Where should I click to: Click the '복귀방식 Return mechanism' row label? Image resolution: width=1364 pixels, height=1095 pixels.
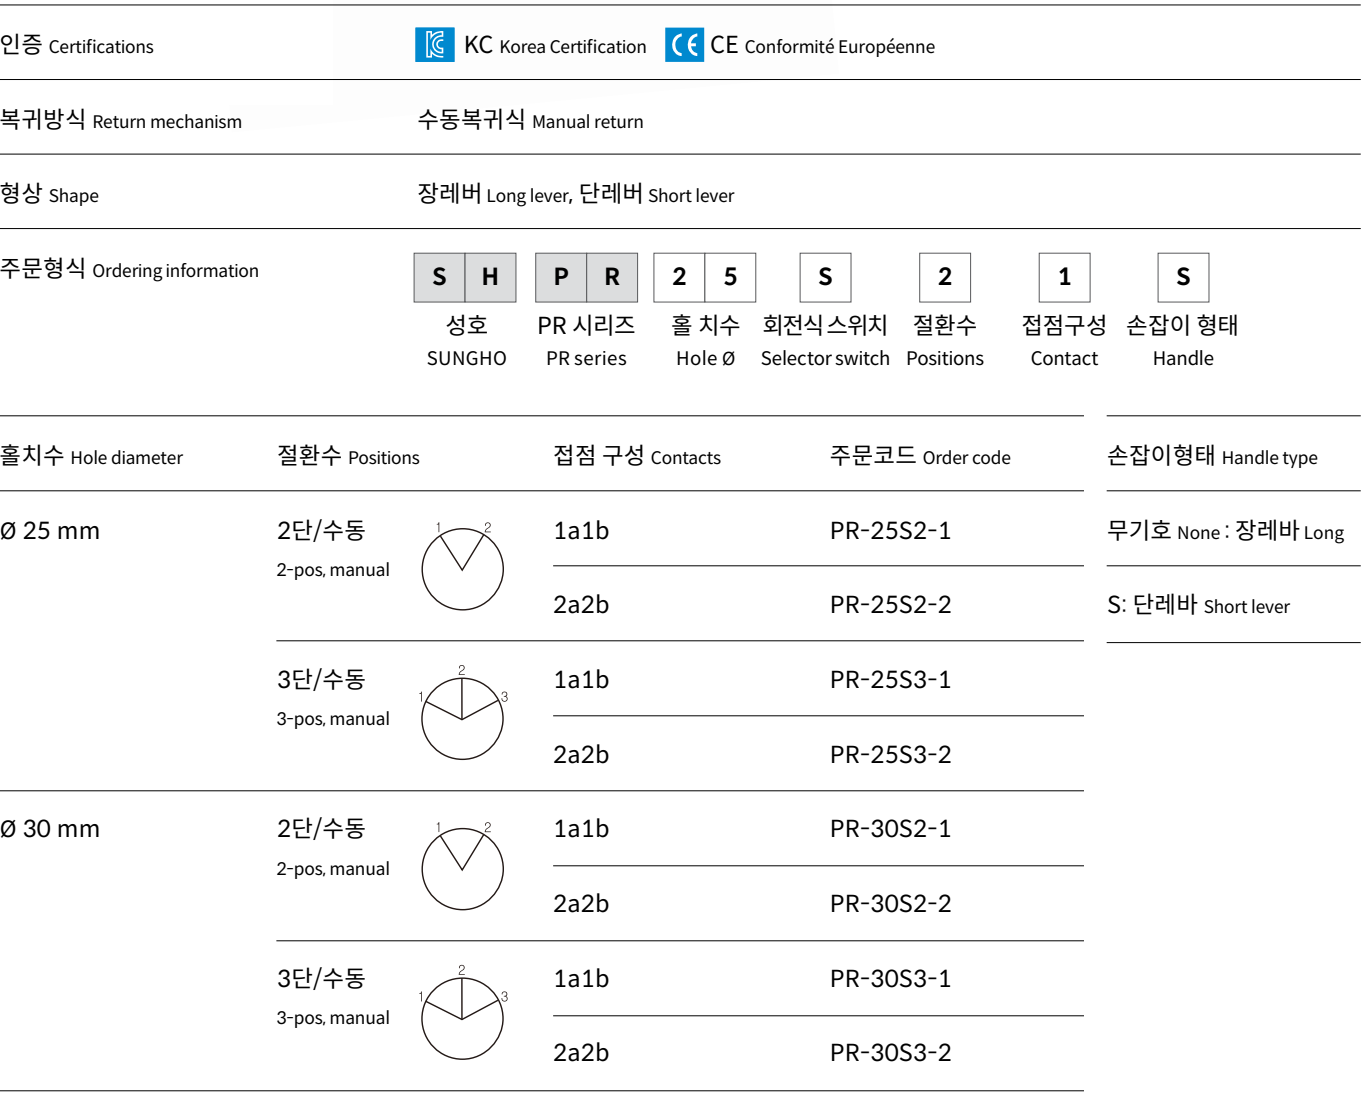pos(121,120)
